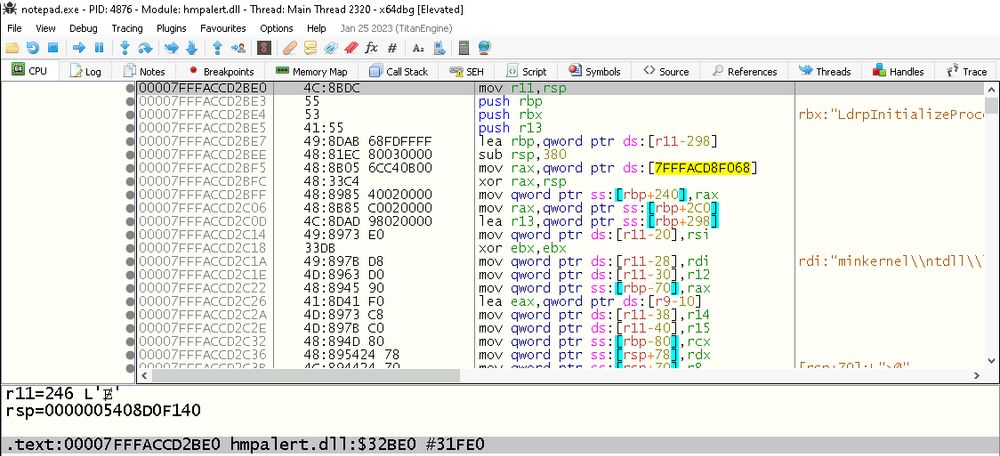The image size is (1000, 456).
Task: Click the intermodular calls icon
Action: tap(439, 48)
